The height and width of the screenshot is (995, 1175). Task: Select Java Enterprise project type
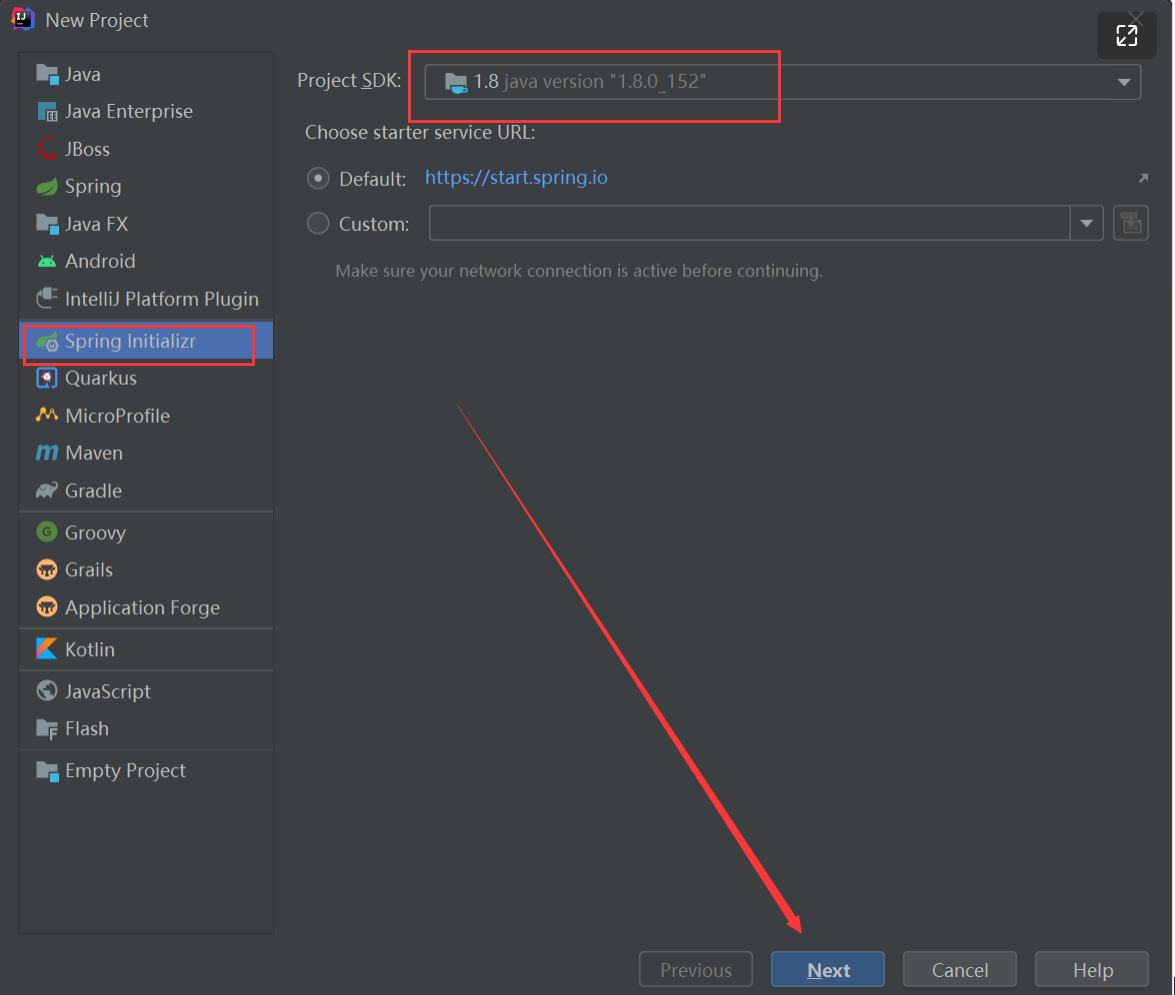pyautogui.click(x=146, y=112)
